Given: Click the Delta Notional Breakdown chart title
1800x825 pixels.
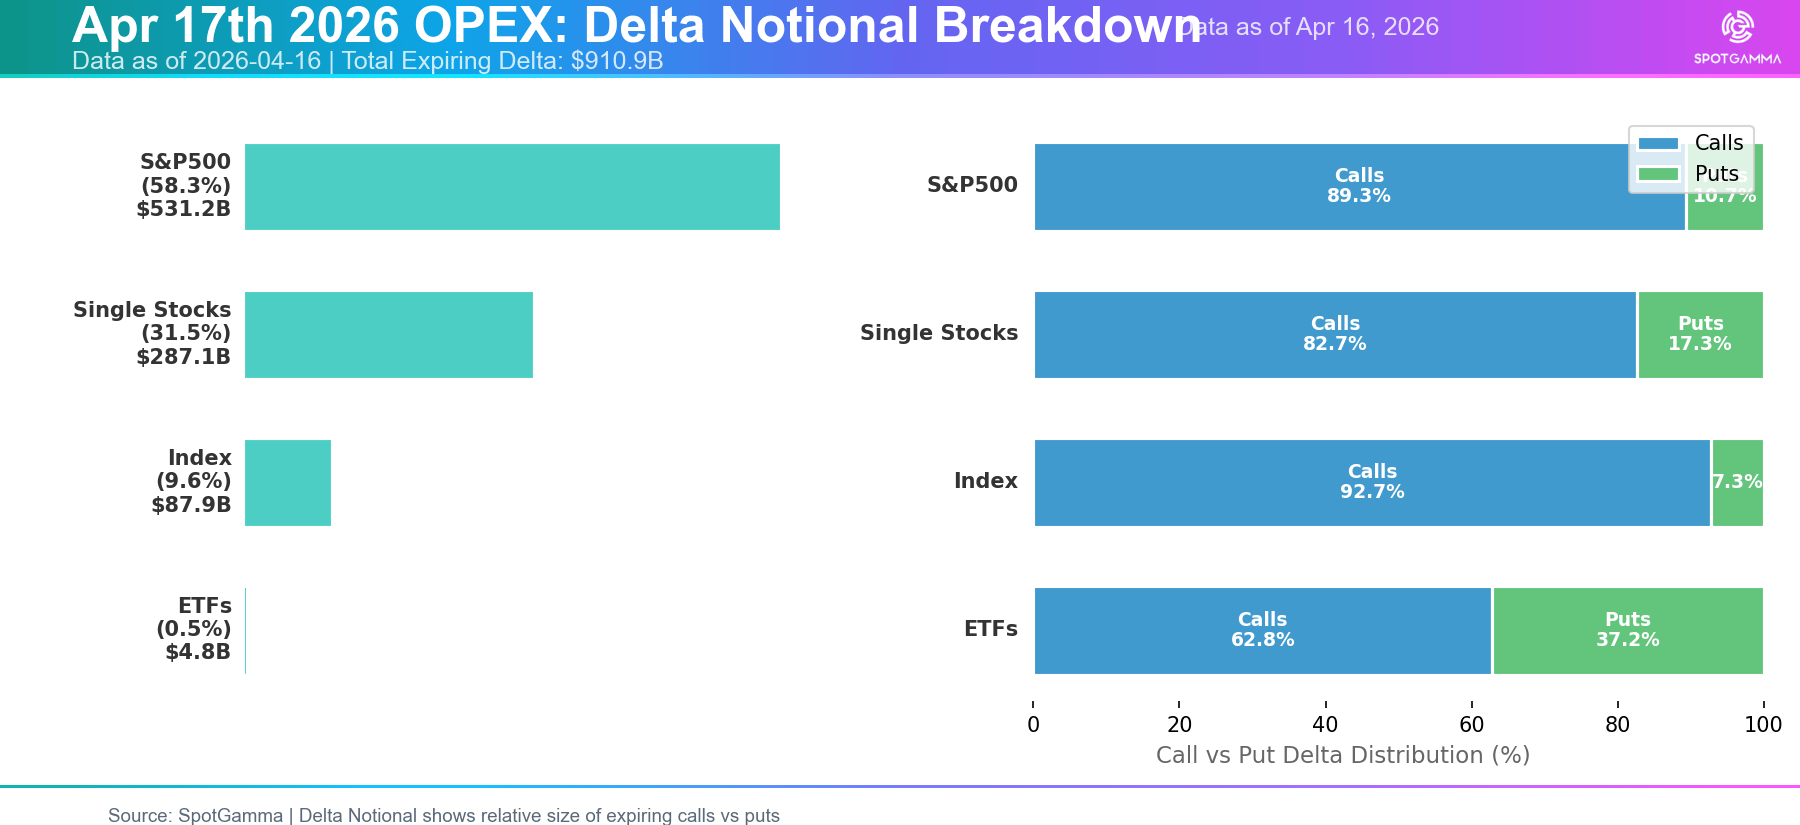Looking at the screenshot, I should (x=636, y=26).
